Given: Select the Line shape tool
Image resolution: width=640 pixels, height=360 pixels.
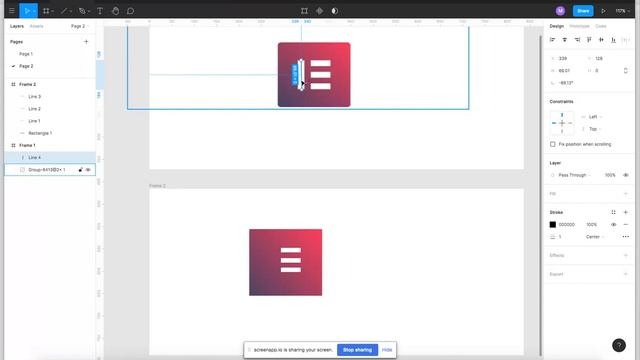Looking at the screenshot, I should (64, 11).
